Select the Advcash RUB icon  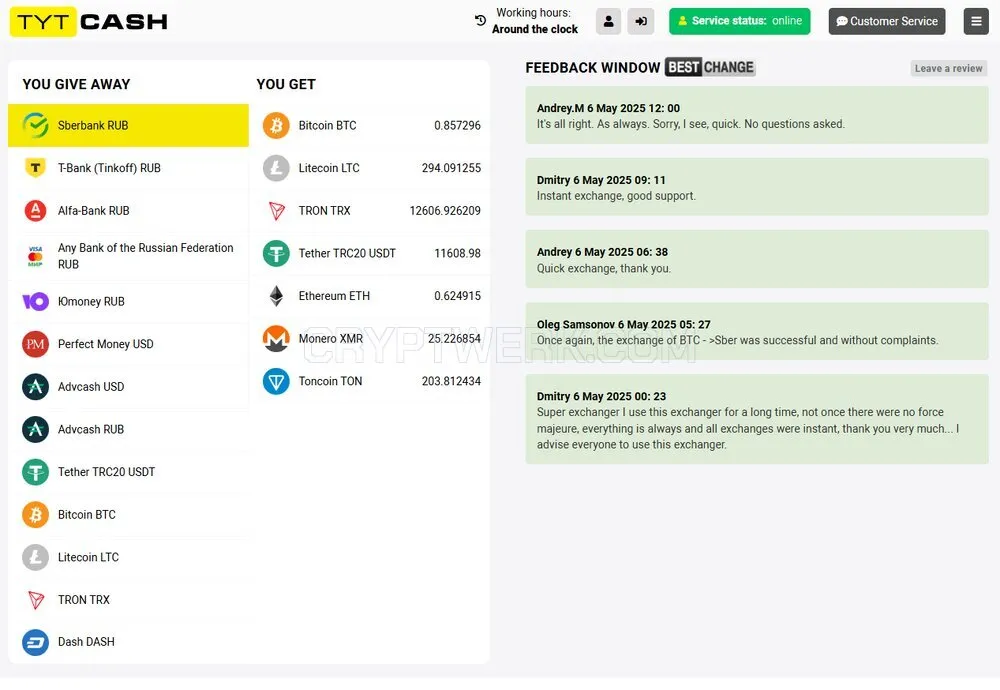click(x=36, y=429)
